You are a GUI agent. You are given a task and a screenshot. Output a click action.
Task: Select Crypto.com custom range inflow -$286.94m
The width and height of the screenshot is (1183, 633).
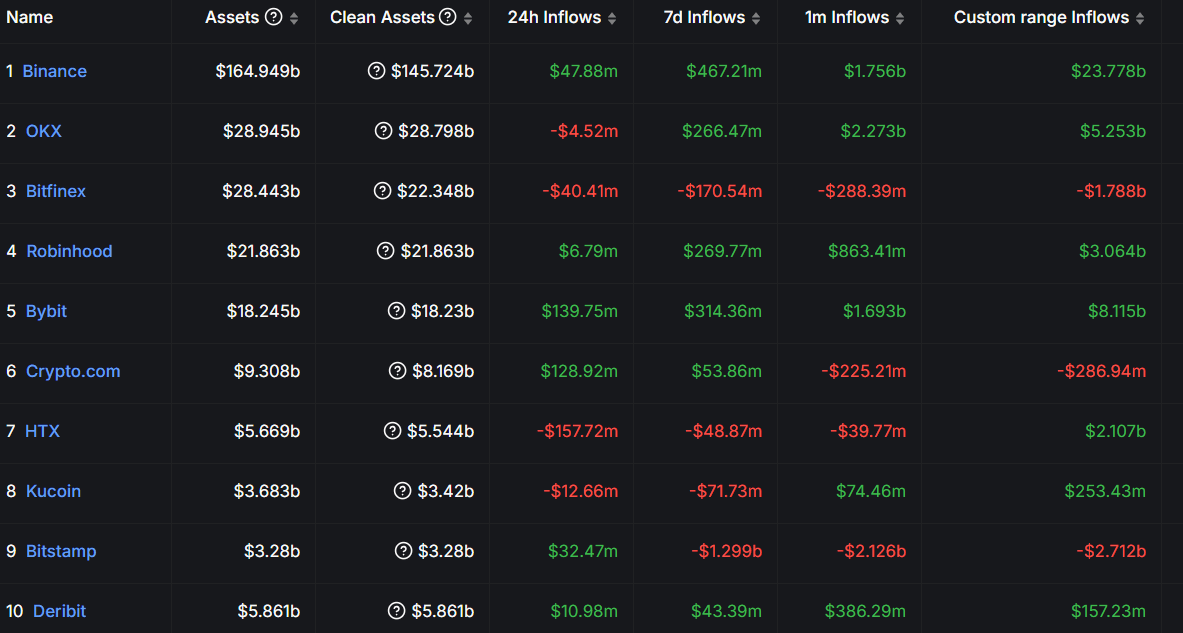click(1102, 371)
